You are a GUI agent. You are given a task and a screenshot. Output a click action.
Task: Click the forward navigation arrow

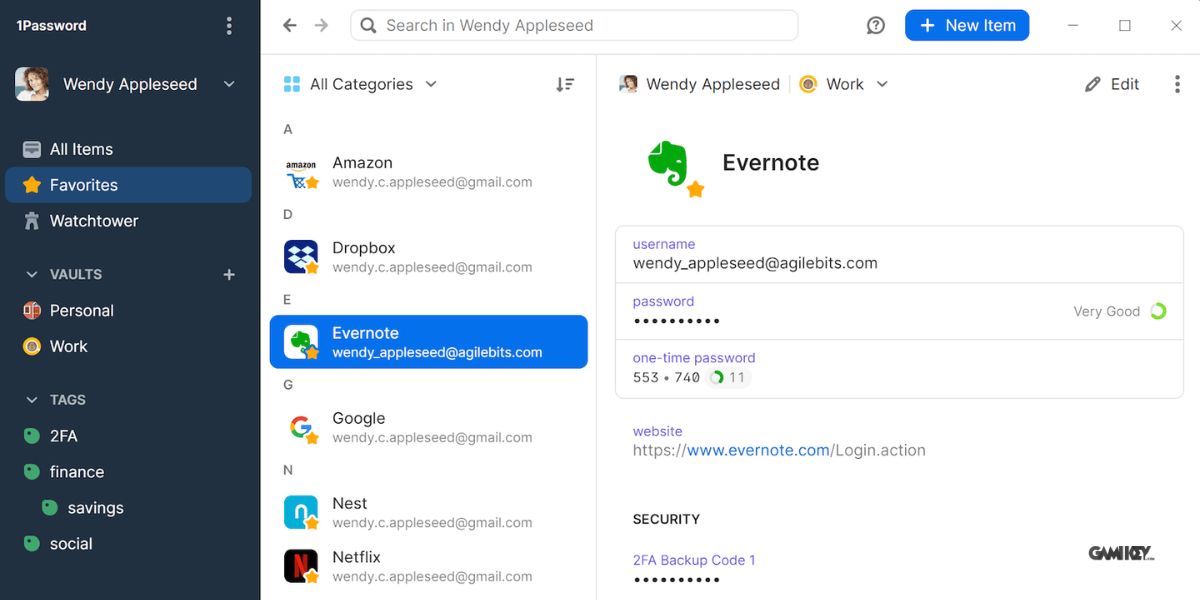pyautogui.click(x=321, y=26)
